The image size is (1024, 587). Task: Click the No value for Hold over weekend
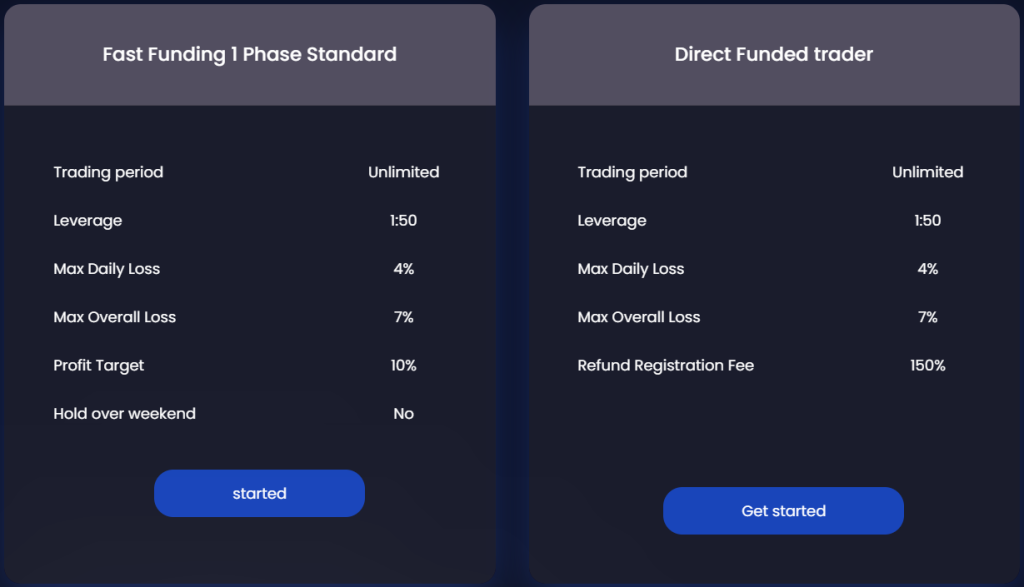(403, 413)
